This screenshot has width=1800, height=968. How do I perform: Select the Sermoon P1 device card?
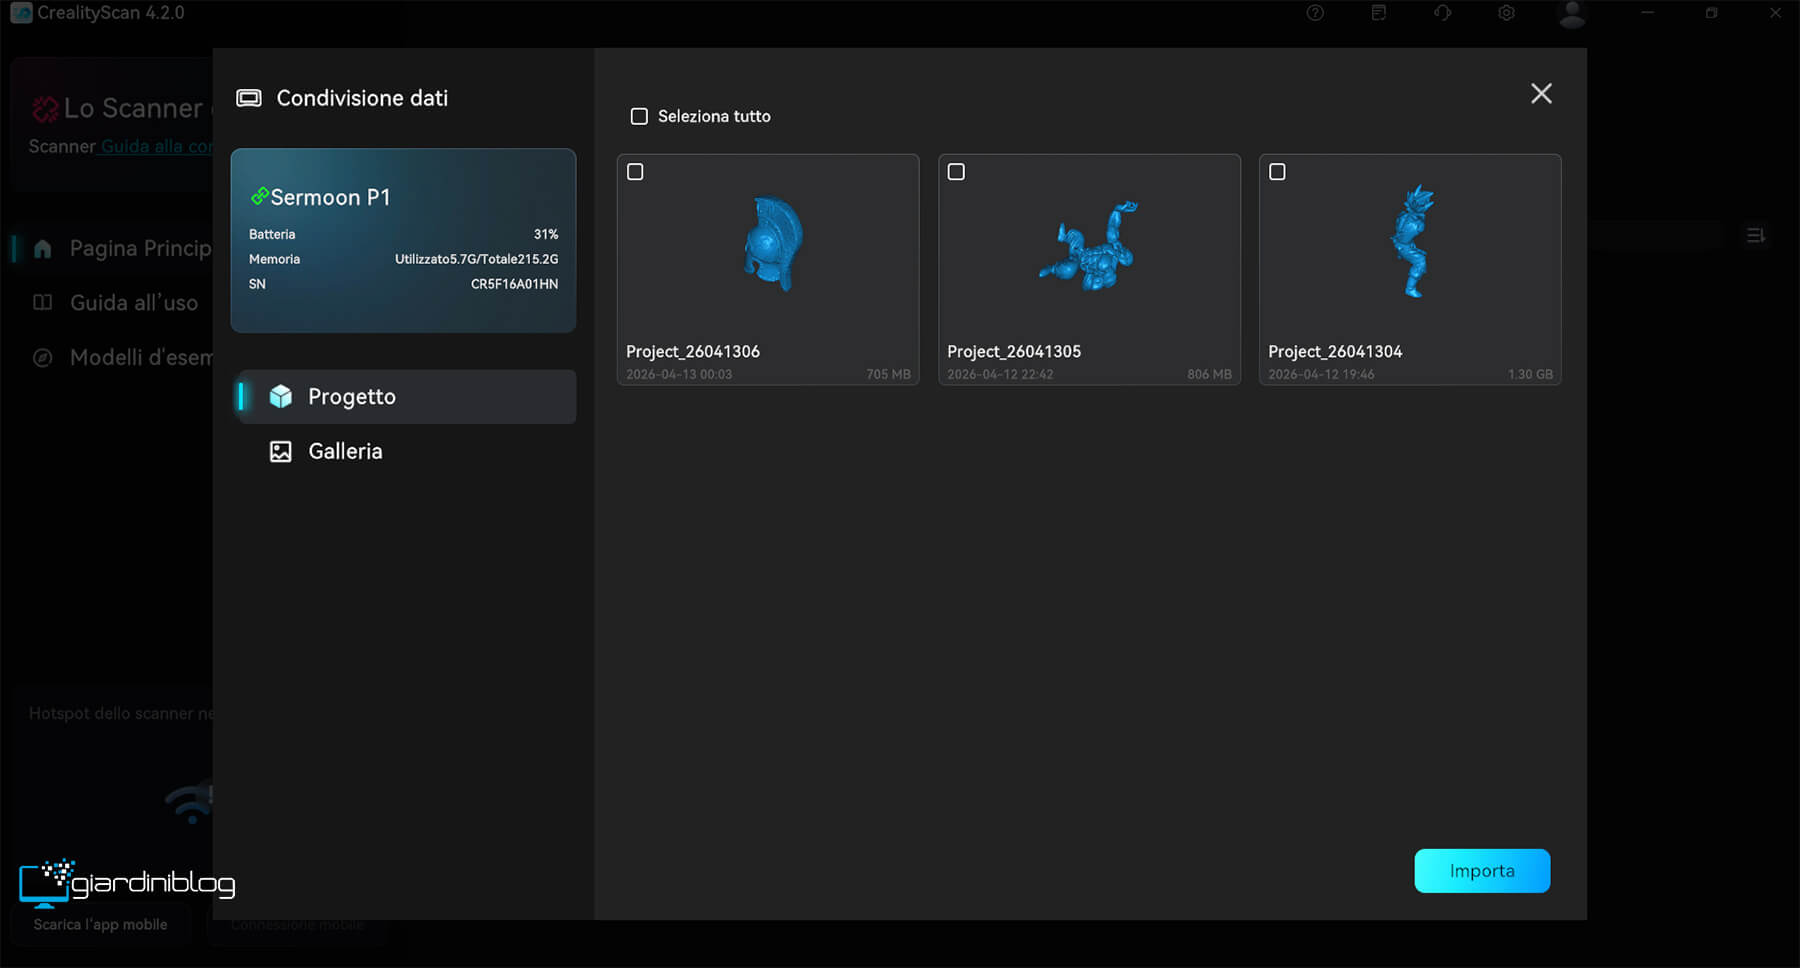click(403, 240)
